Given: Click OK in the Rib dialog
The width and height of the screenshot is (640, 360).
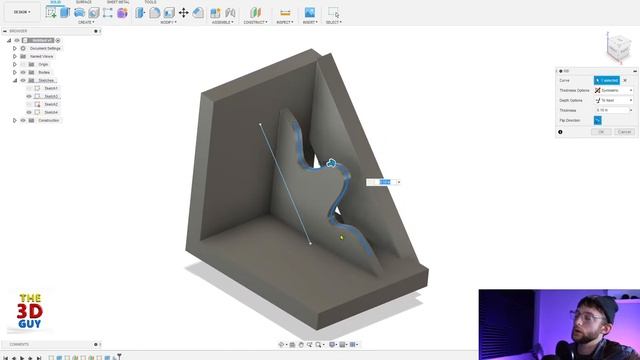Looking at the screenshot, I should pos(601,132).
